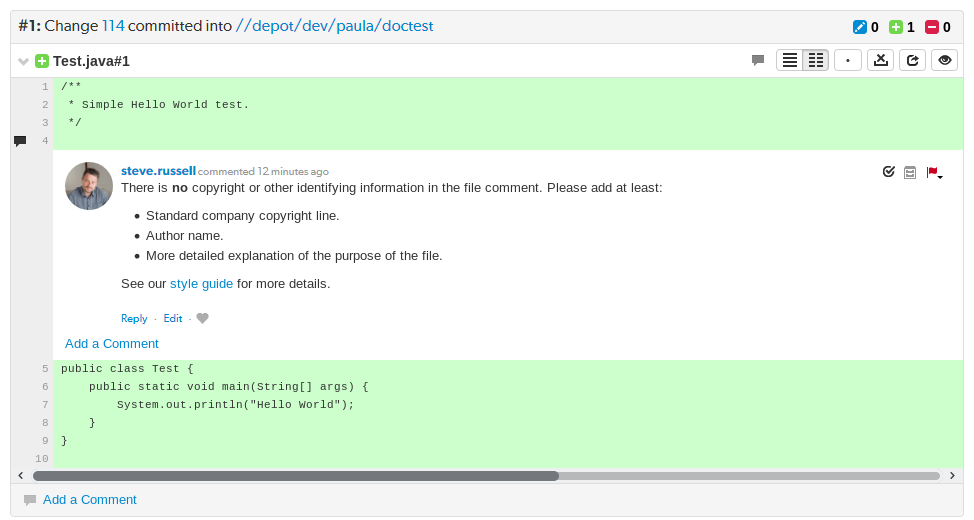Open the style guide link

pos(201,284)
